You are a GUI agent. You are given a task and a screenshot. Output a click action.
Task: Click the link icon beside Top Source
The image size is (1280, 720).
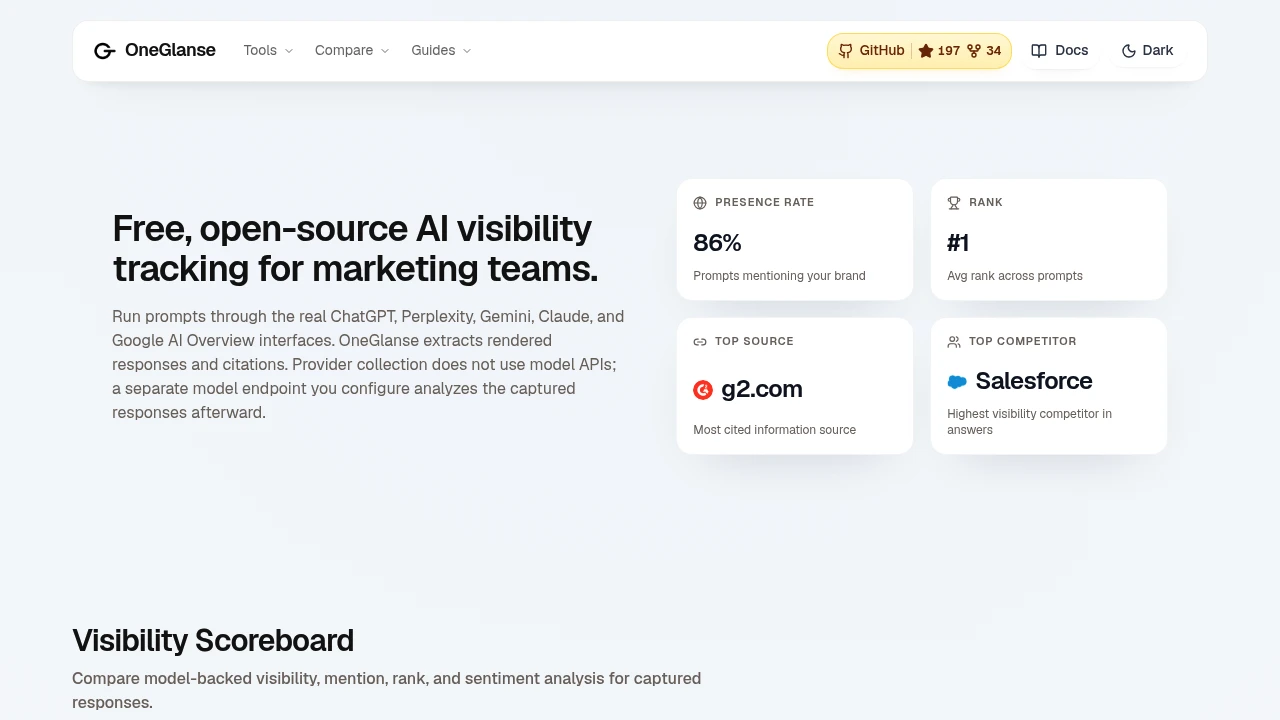coord(700,342)
